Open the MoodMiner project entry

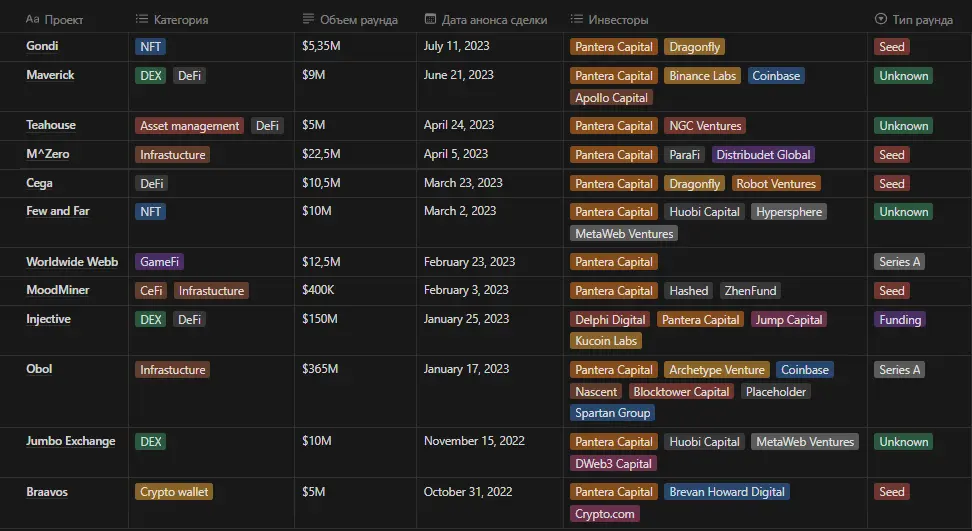pyautogui.click(x=58, y=290)
